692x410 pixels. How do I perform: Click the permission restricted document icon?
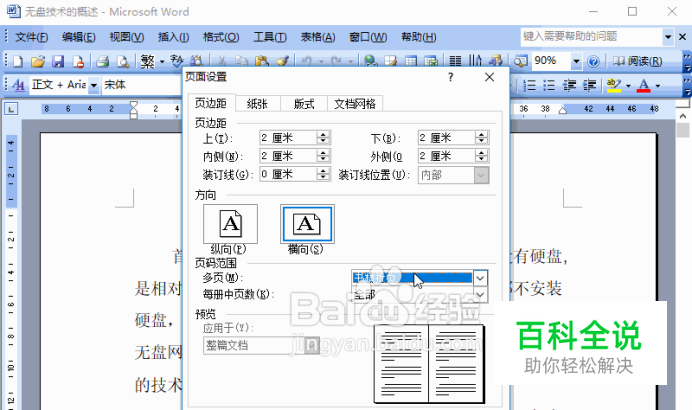[78, 61]
